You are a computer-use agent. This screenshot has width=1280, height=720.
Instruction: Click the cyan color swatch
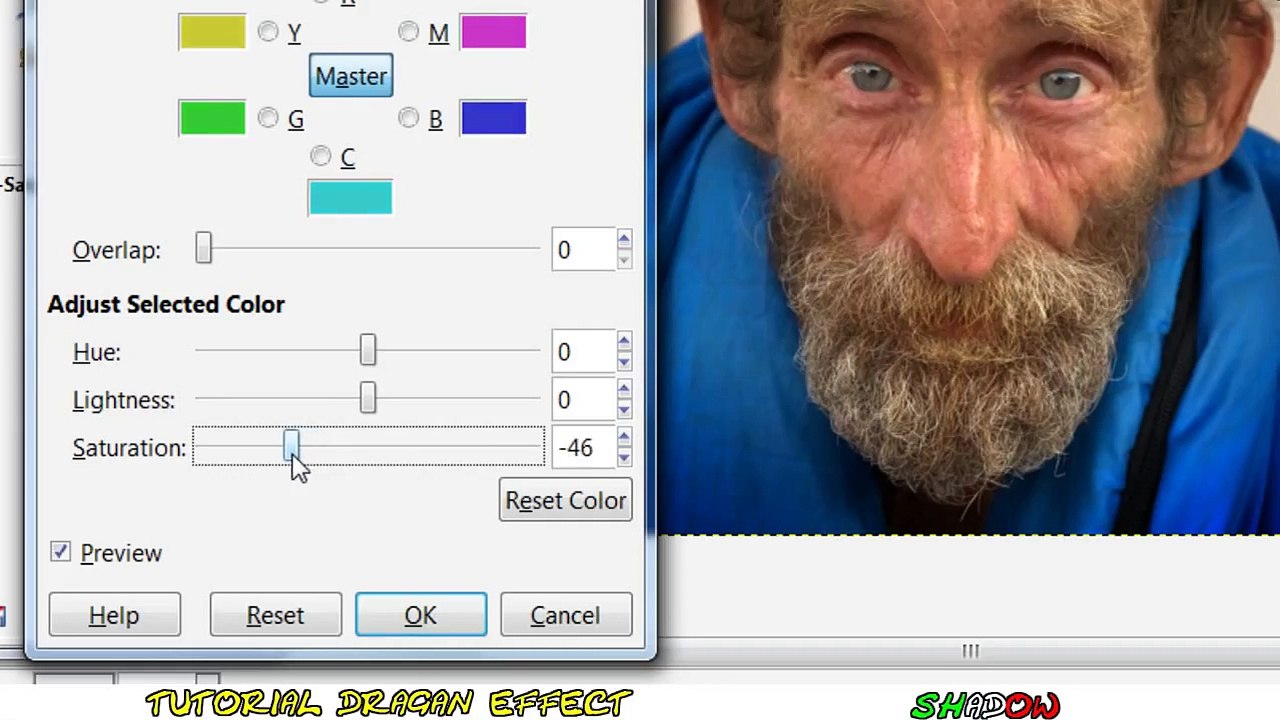350,197
